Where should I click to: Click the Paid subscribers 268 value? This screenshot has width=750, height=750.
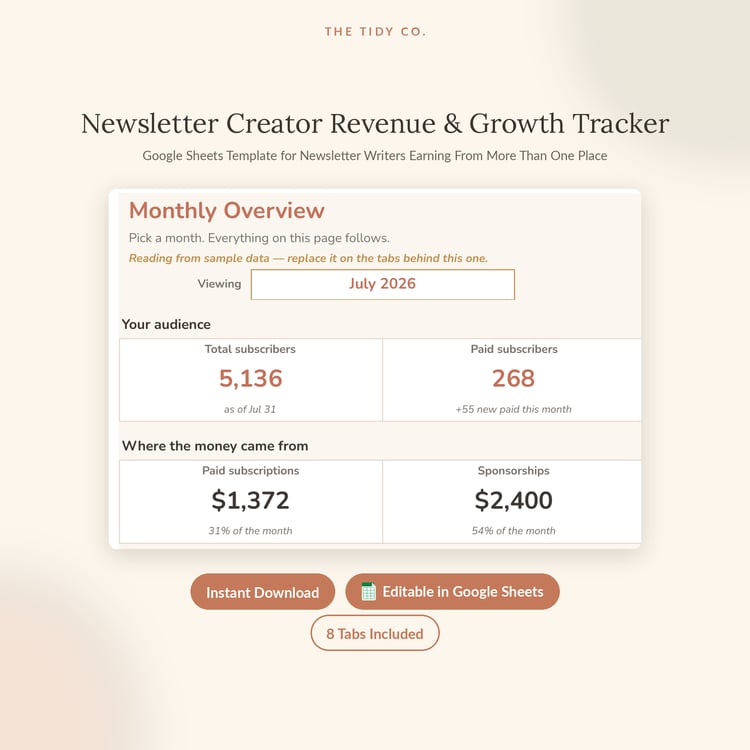(513, 378)
